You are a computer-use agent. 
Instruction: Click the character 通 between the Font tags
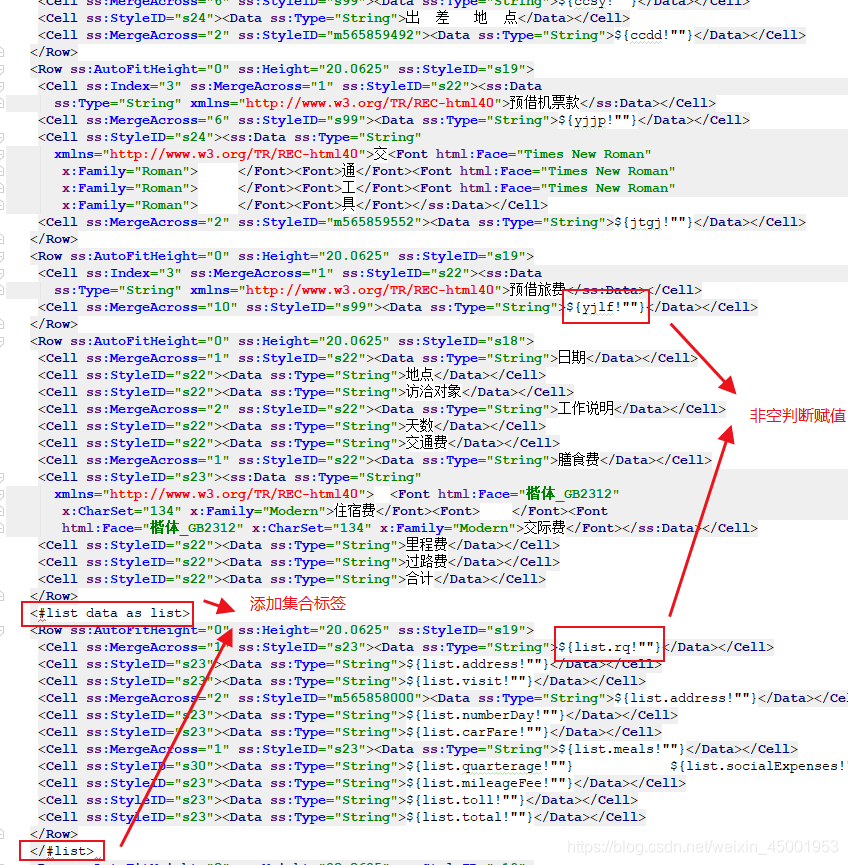[x=349, y=171]
